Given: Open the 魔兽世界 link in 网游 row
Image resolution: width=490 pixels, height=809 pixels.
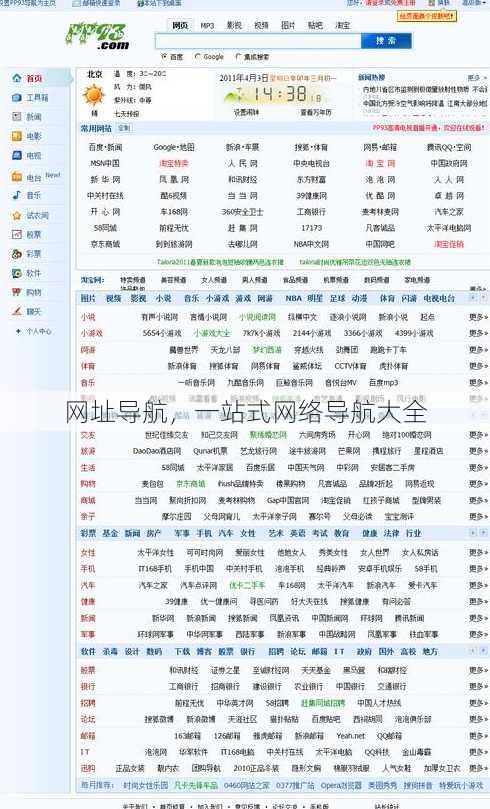Looking at the screenshot, I should (184, 350).
